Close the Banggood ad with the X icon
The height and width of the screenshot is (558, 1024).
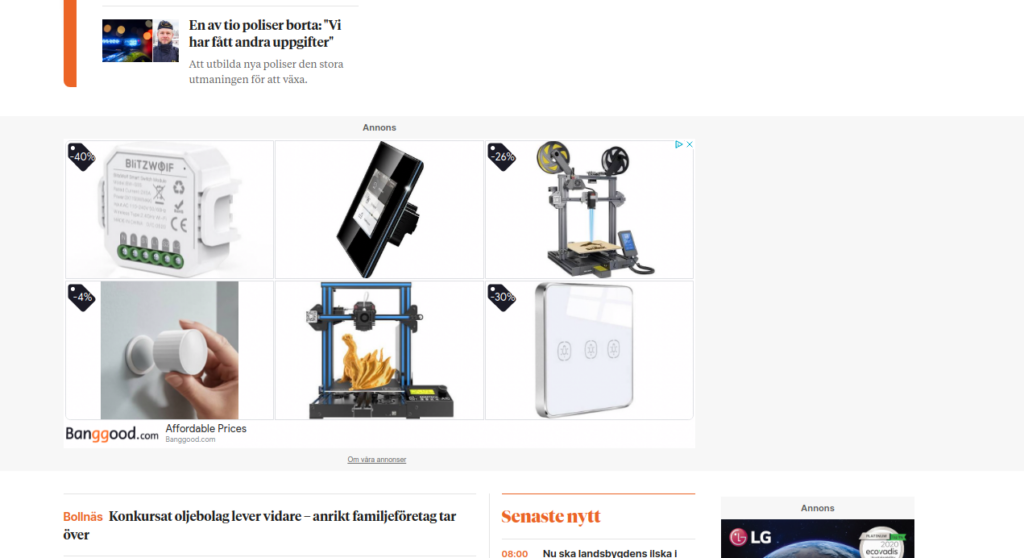689,144
